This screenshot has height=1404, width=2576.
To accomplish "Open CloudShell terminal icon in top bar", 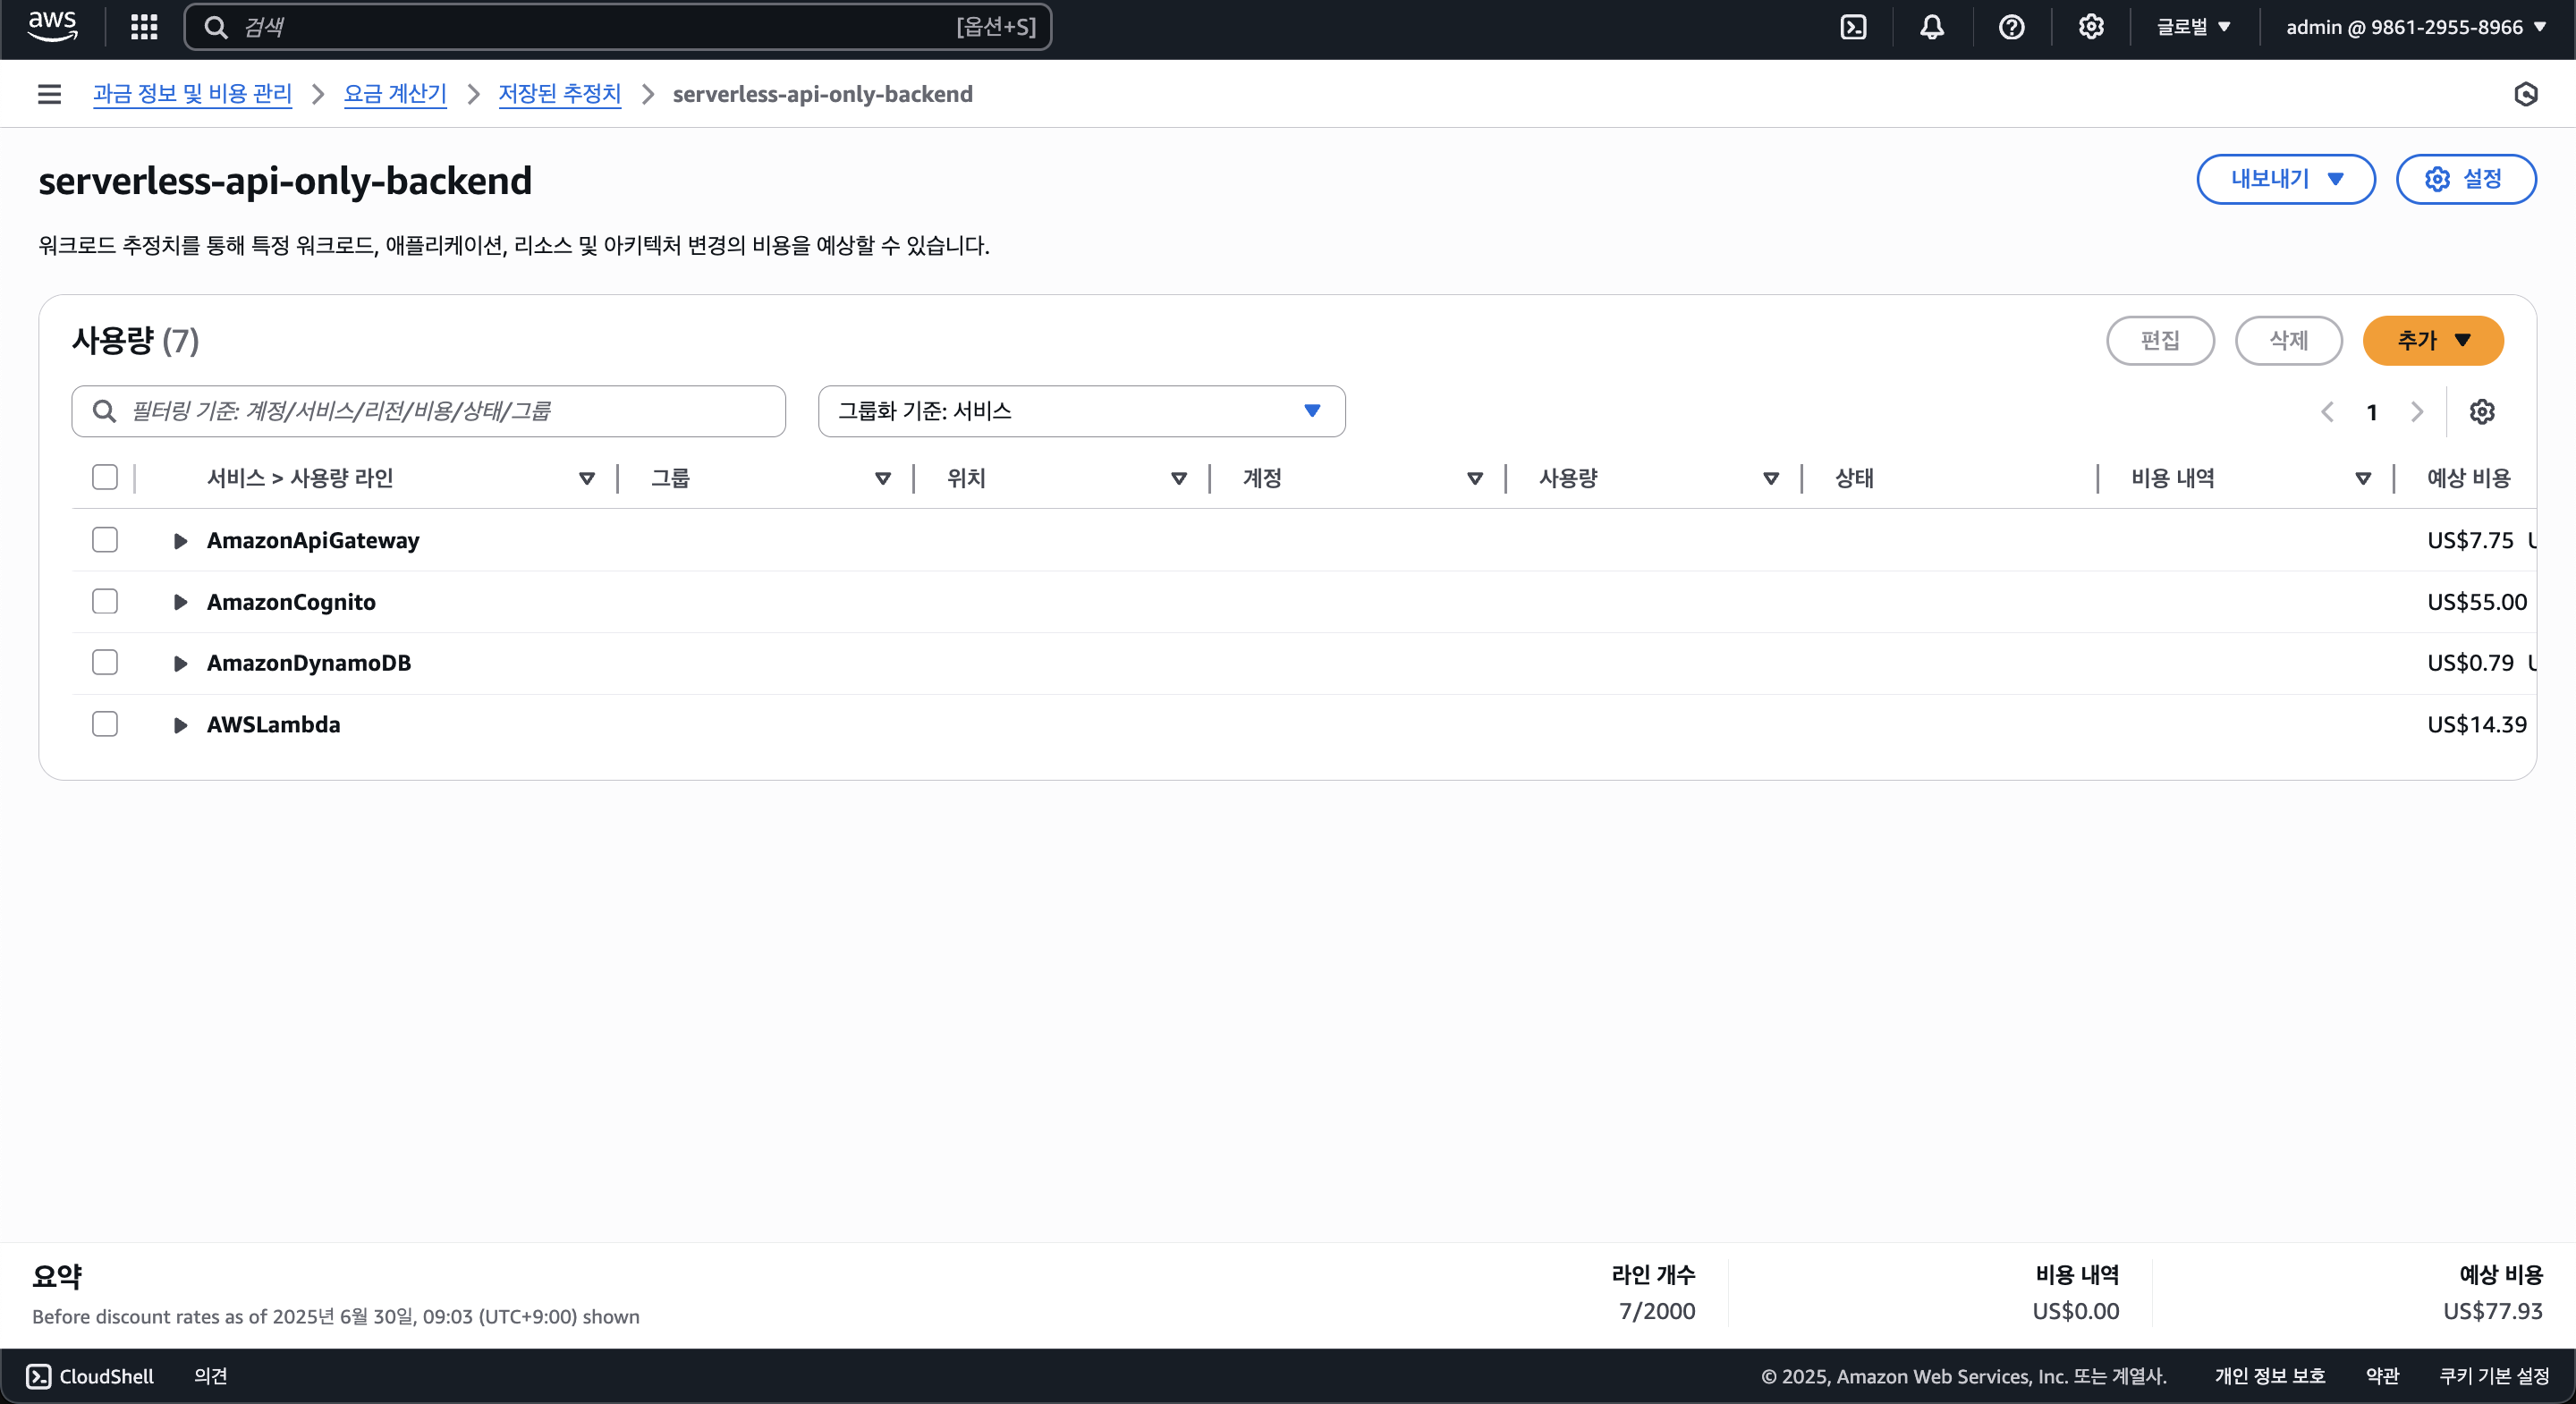I will click(x=1853, y=27).
